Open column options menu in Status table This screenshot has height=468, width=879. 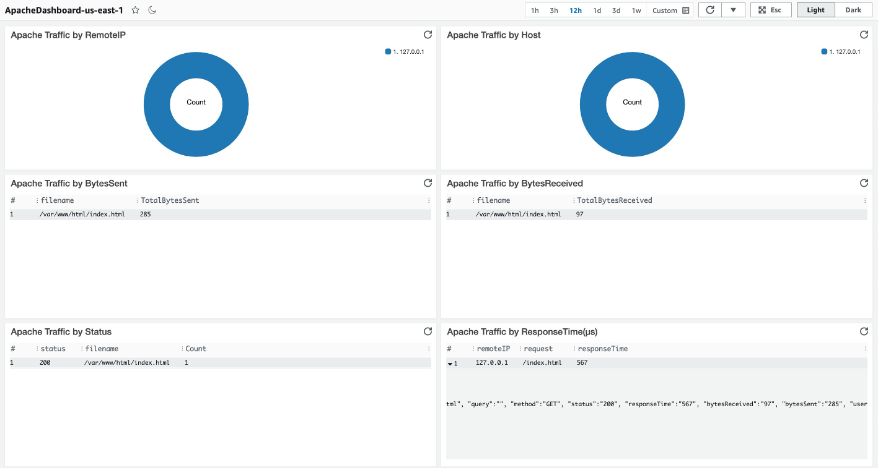pos(429,349)
